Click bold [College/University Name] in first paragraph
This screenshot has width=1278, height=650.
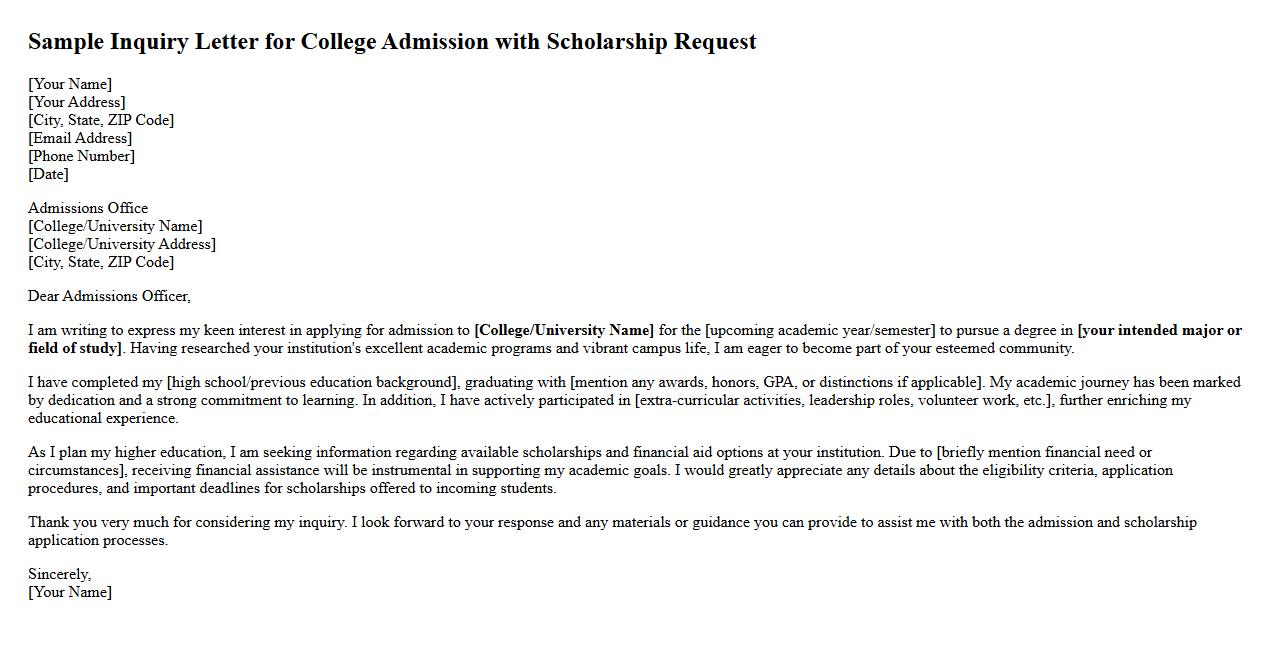(x=564, y=330)
